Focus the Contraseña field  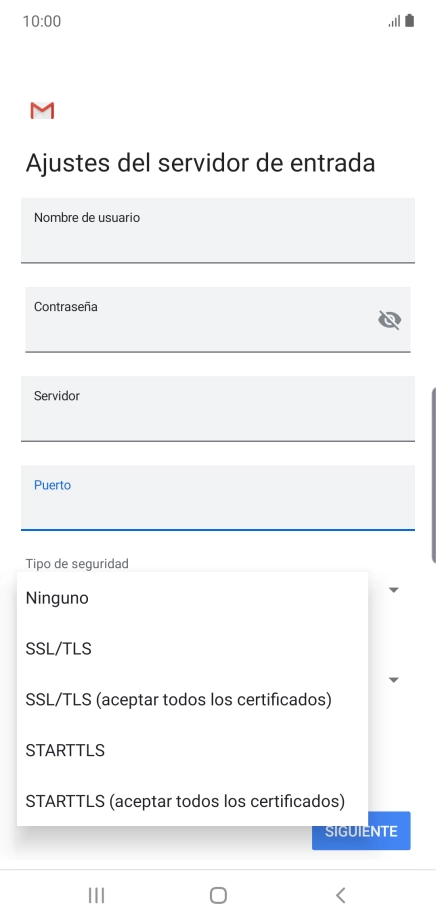(218, 320)
